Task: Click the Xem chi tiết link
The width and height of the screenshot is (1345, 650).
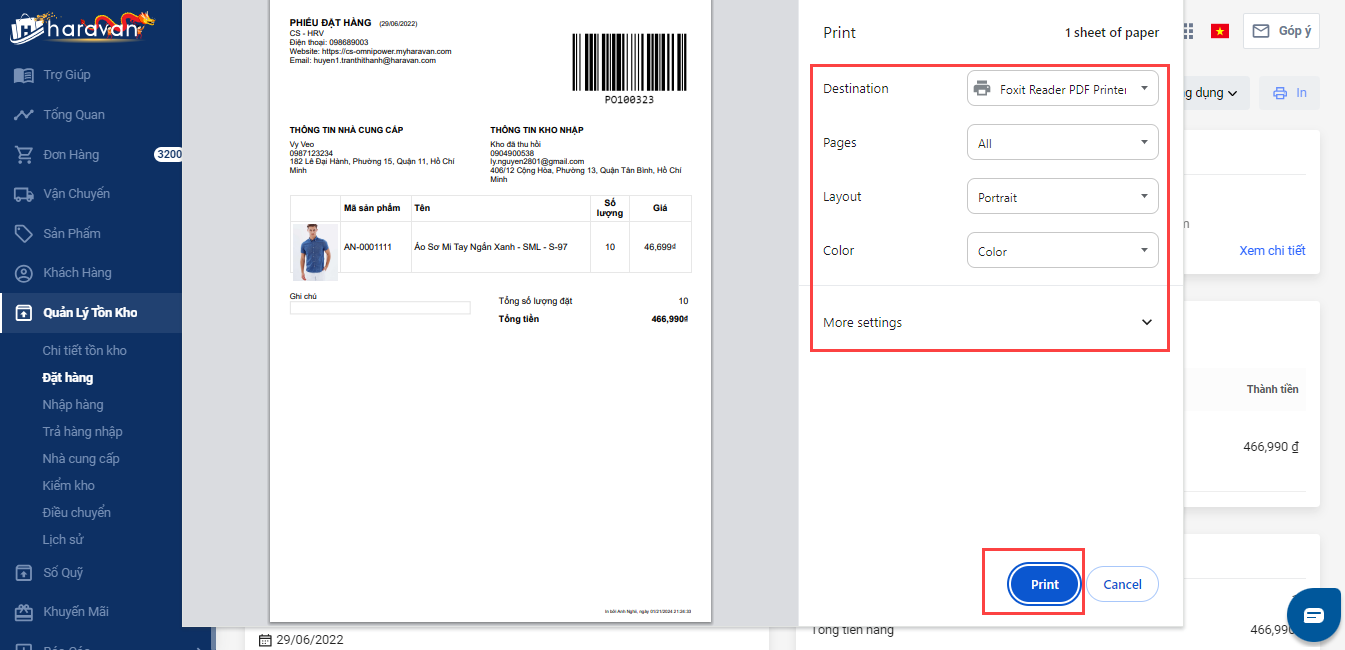Action: (1272, 250)
